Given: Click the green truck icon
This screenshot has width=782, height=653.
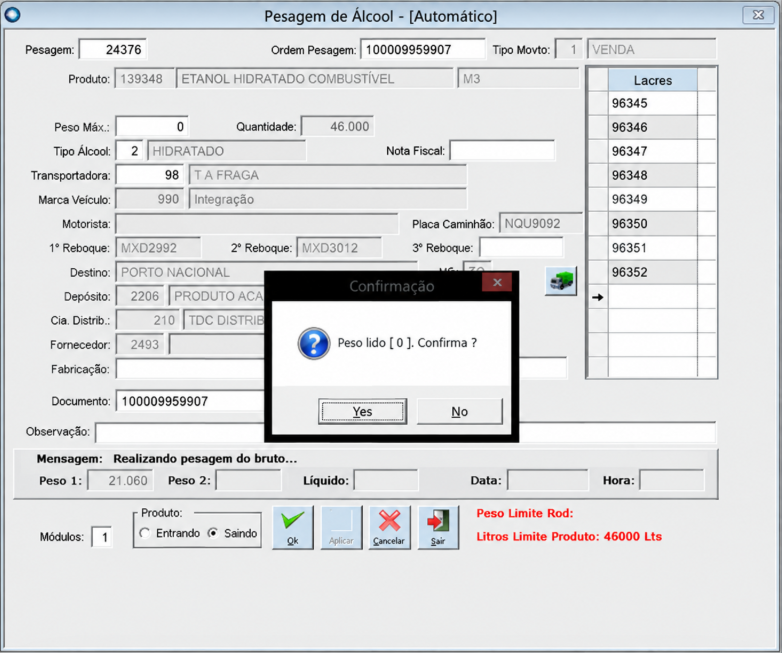Looking at the screenshot, I should 561,281.
